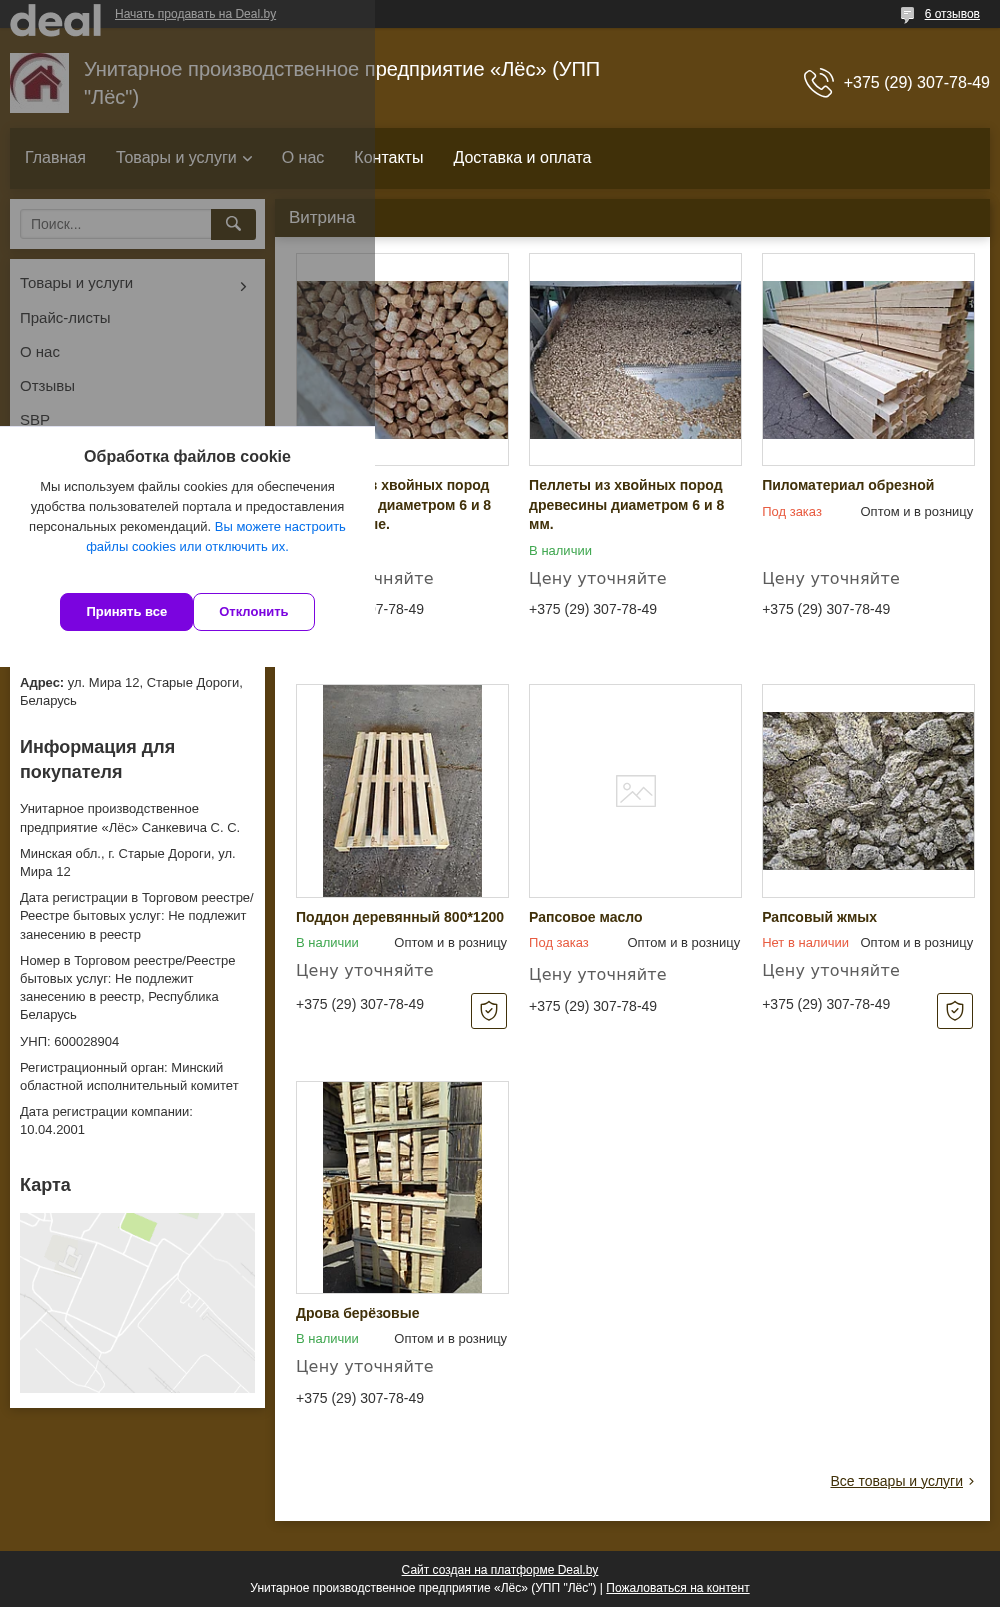Click the shield badge on Поддон деревянный

[489, 1011]
